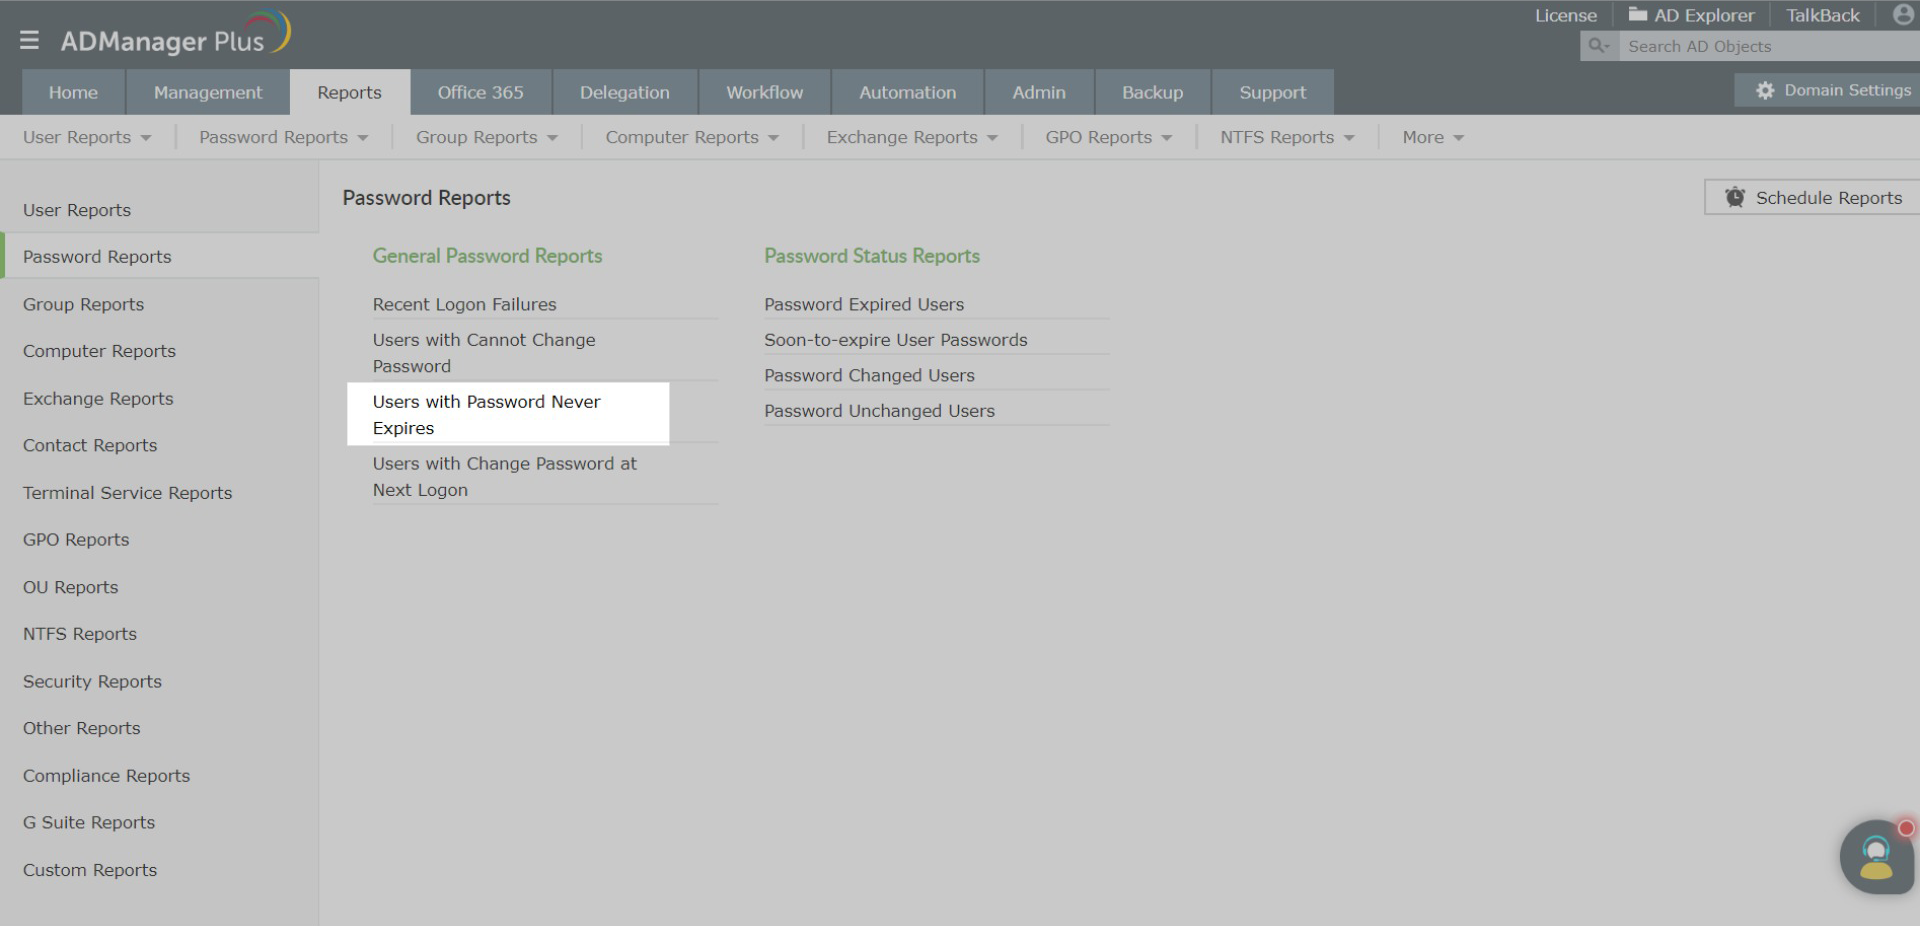Select Security Reports in the sidebar
1920x926 pixels.
point(92,681)
